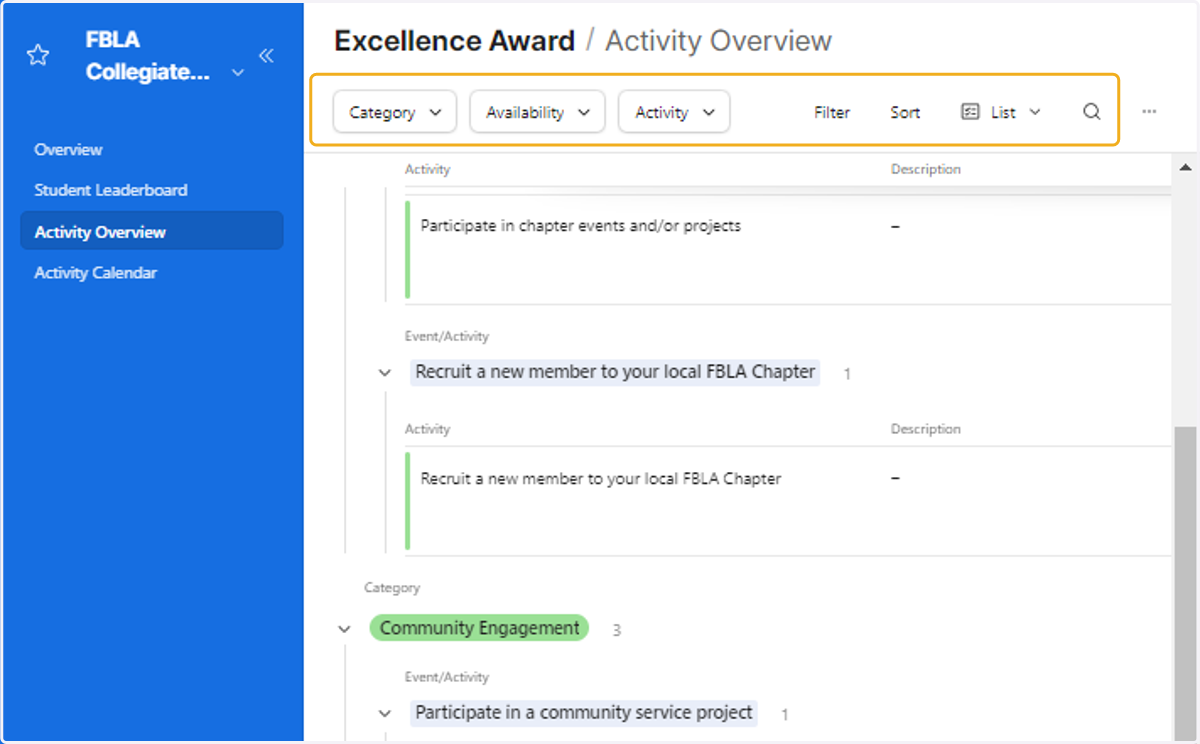Click the Excellence Award breadcrumb

455,41
